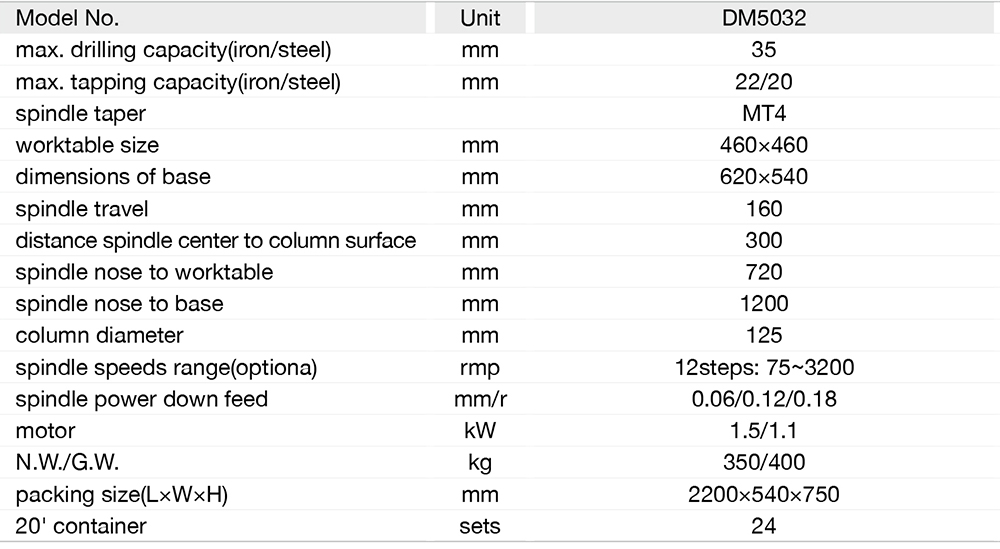The width and height of the screenshot is (1000, 549).
Task: Select spindle nose to worktable value 720
Action: click(x=764, y=272)
